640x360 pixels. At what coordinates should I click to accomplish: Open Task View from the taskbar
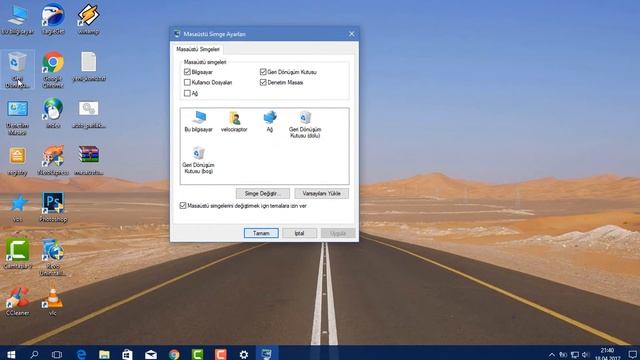click(57, 354)
